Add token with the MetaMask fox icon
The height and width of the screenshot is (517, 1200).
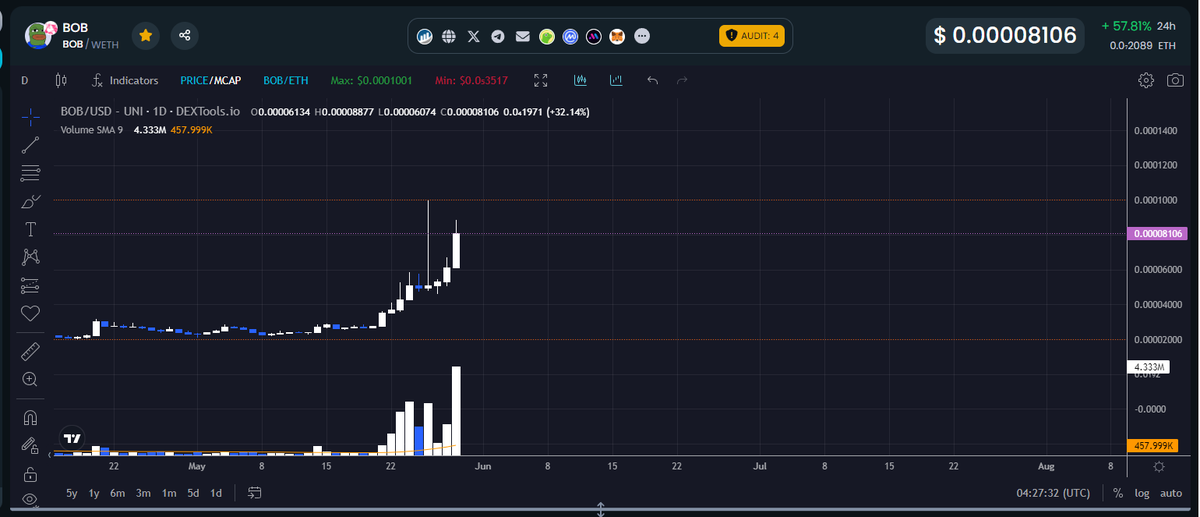click(x=618, y=37)
